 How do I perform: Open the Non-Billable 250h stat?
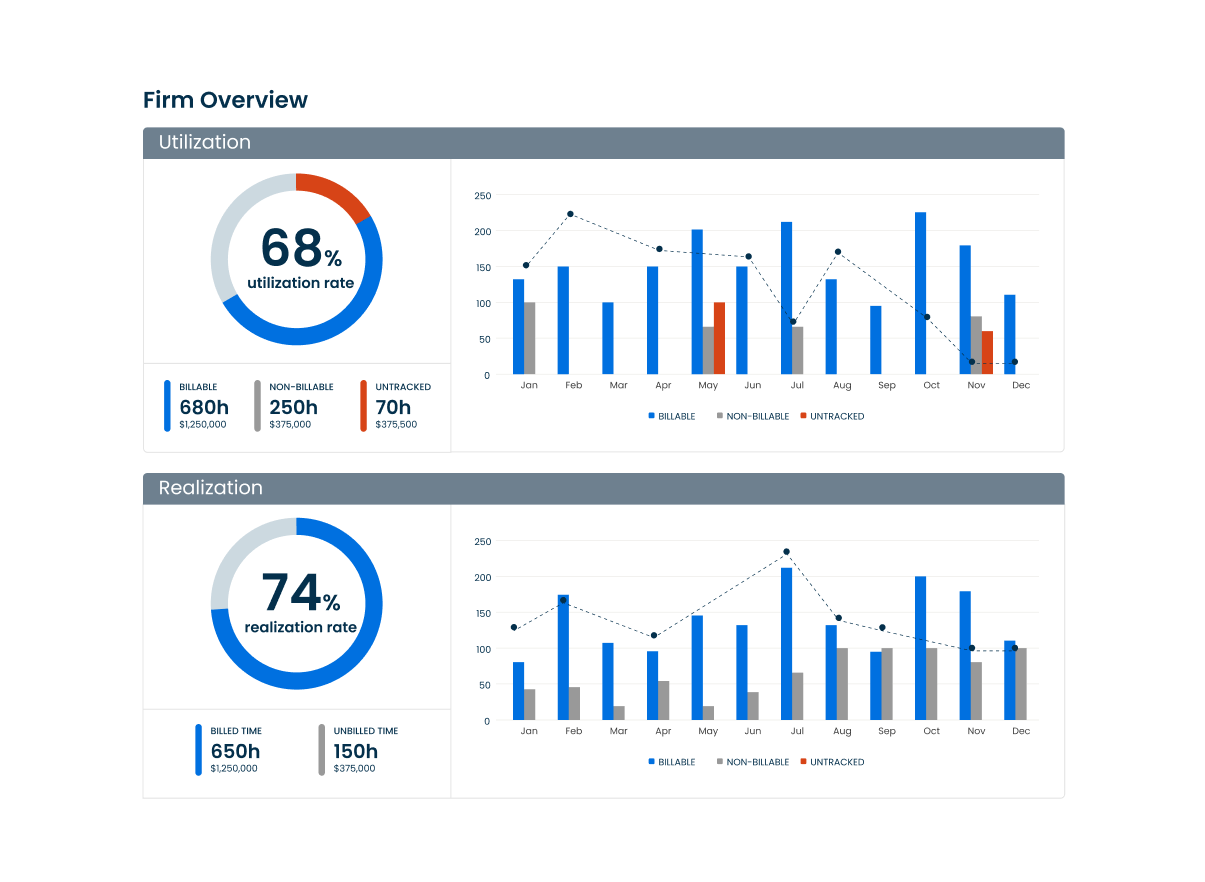[293, 406]
